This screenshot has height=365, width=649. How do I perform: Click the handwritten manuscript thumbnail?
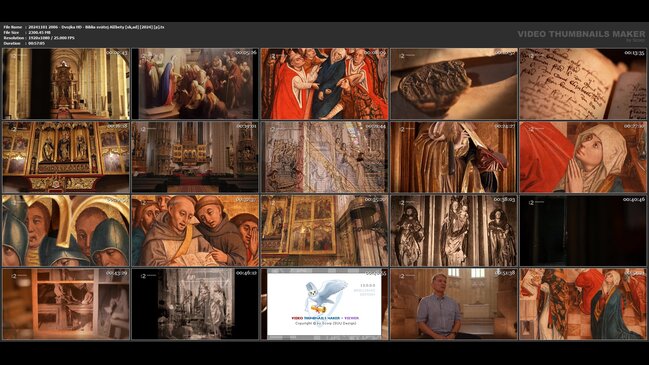[x=583, y=84]
